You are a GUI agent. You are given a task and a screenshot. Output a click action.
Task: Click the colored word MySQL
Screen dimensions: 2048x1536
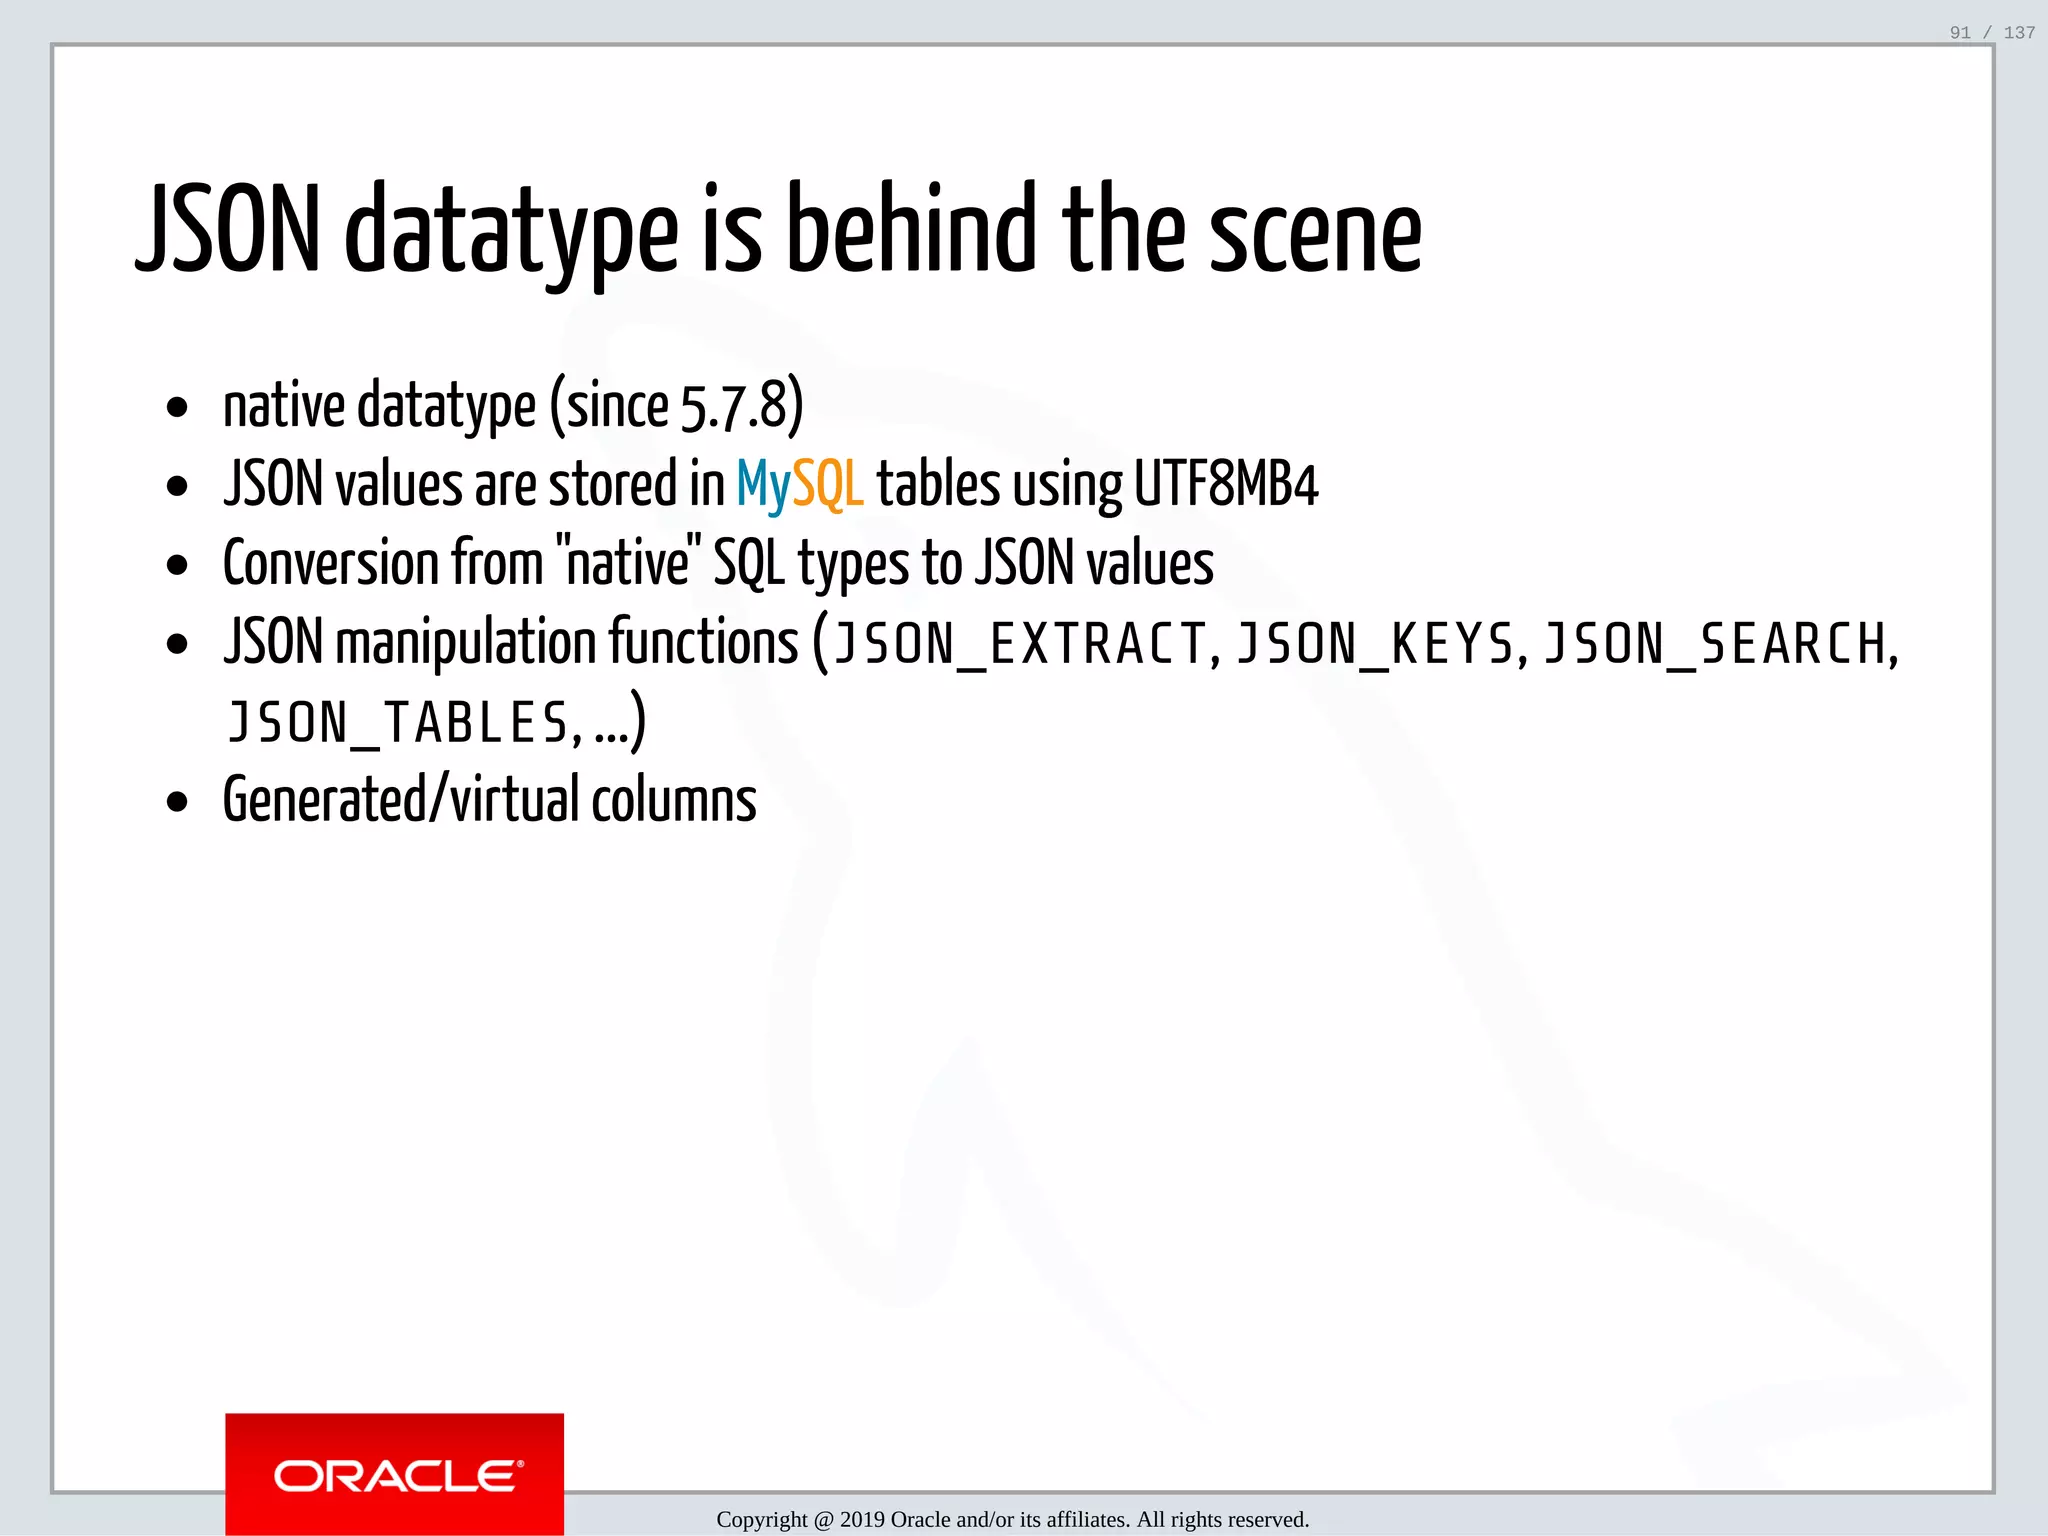click(799, 484)
